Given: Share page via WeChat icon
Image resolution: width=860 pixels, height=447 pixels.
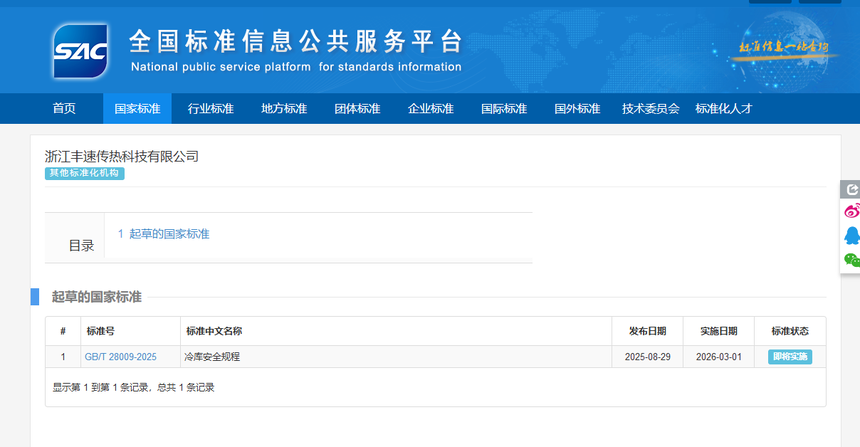Looking at the screenshot, I should pyautogui.click(x=851, y=259).
